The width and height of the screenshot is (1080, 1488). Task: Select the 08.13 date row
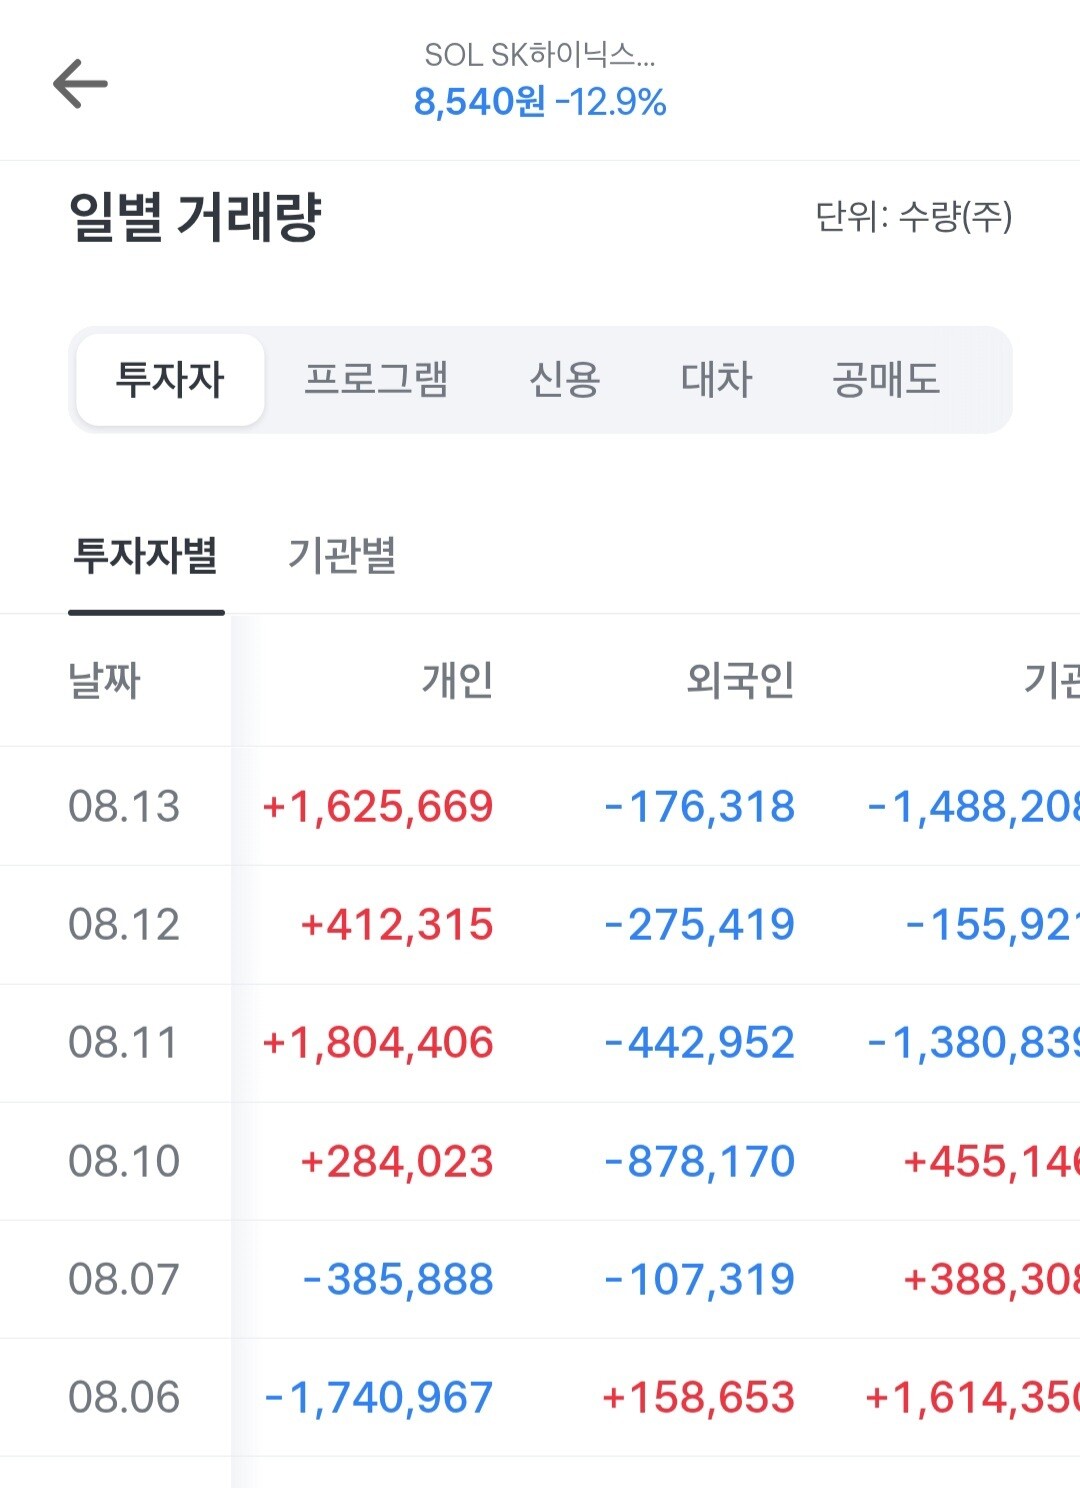tap(540, 806)
